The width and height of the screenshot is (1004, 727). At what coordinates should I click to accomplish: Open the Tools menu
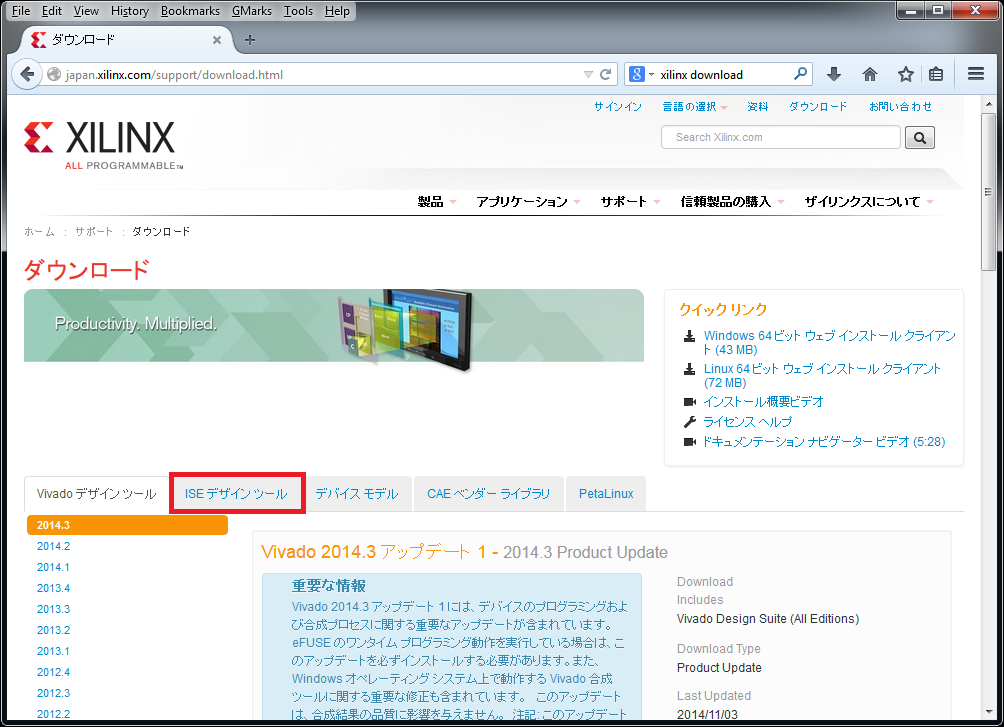(298, 11)
